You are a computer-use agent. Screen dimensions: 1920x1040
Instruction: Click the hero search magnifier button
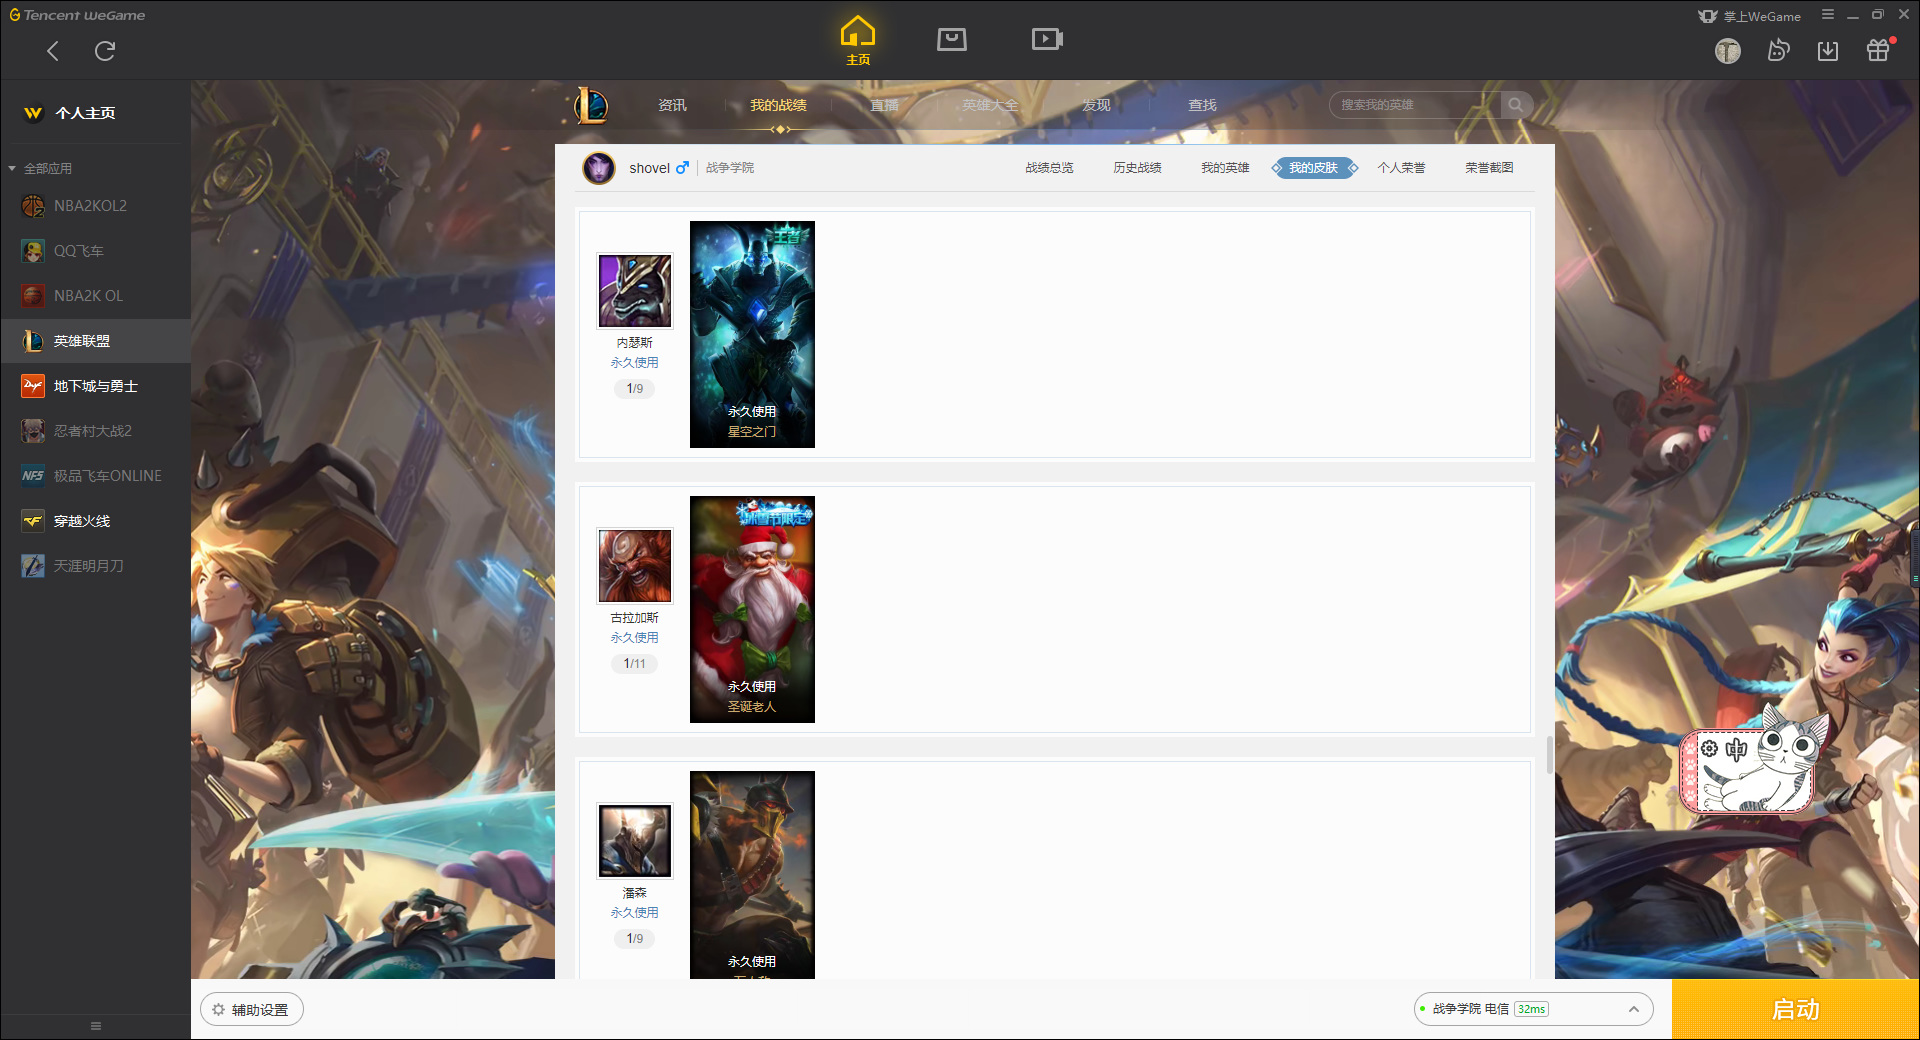tap(1516, 105)
